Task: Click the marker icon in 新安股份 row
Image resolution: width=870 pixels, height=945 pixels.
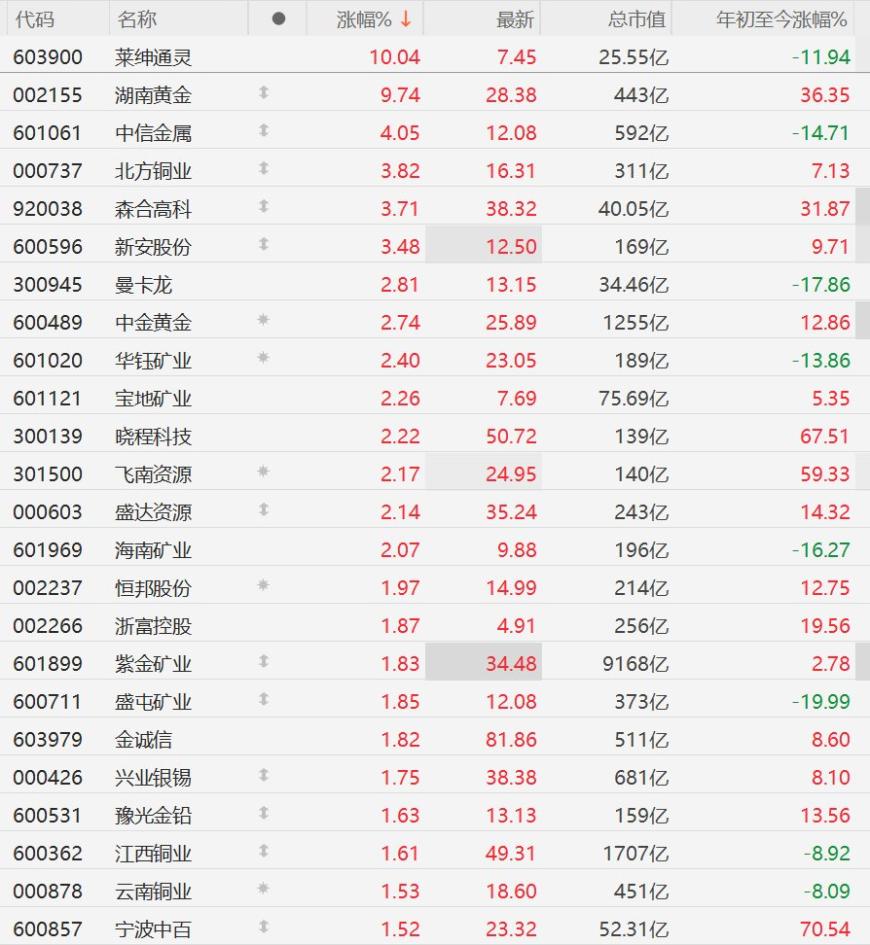Action: coord(263,245)
